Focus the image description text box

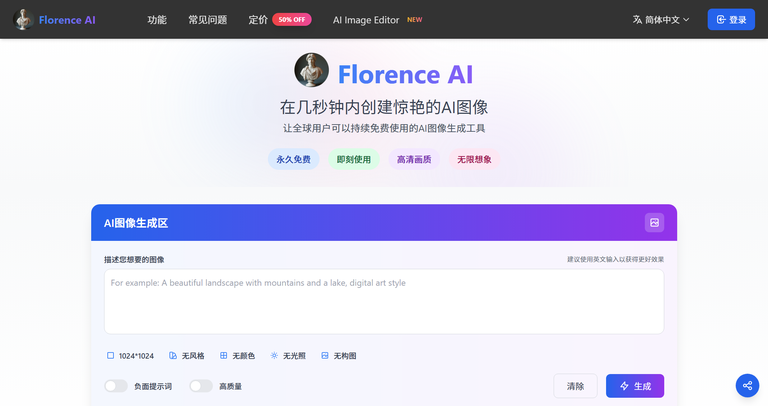point(384,301)
